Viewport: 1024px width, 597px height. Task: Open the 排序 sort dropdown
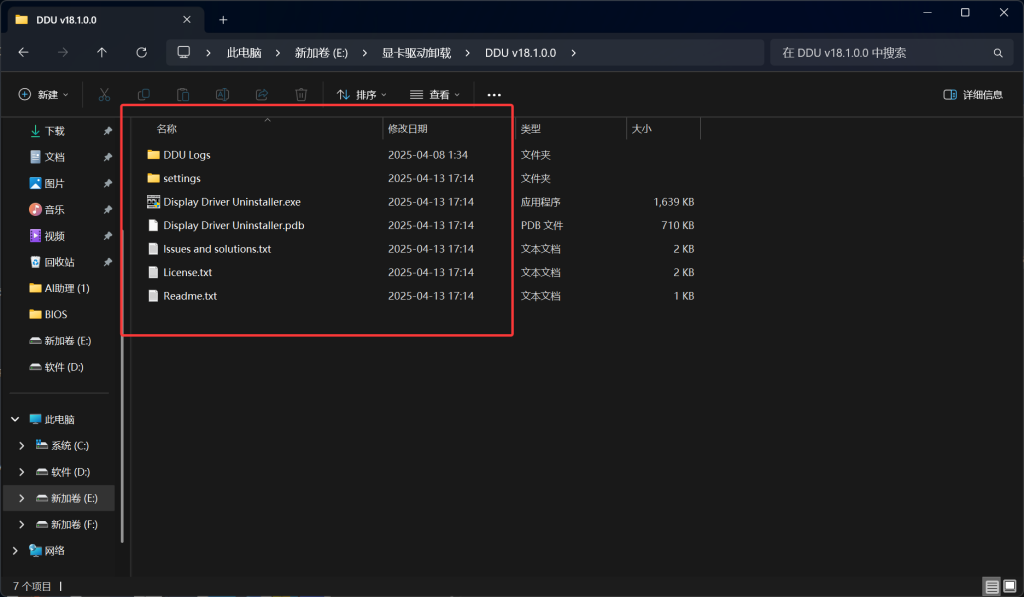(x=362, y=95)
